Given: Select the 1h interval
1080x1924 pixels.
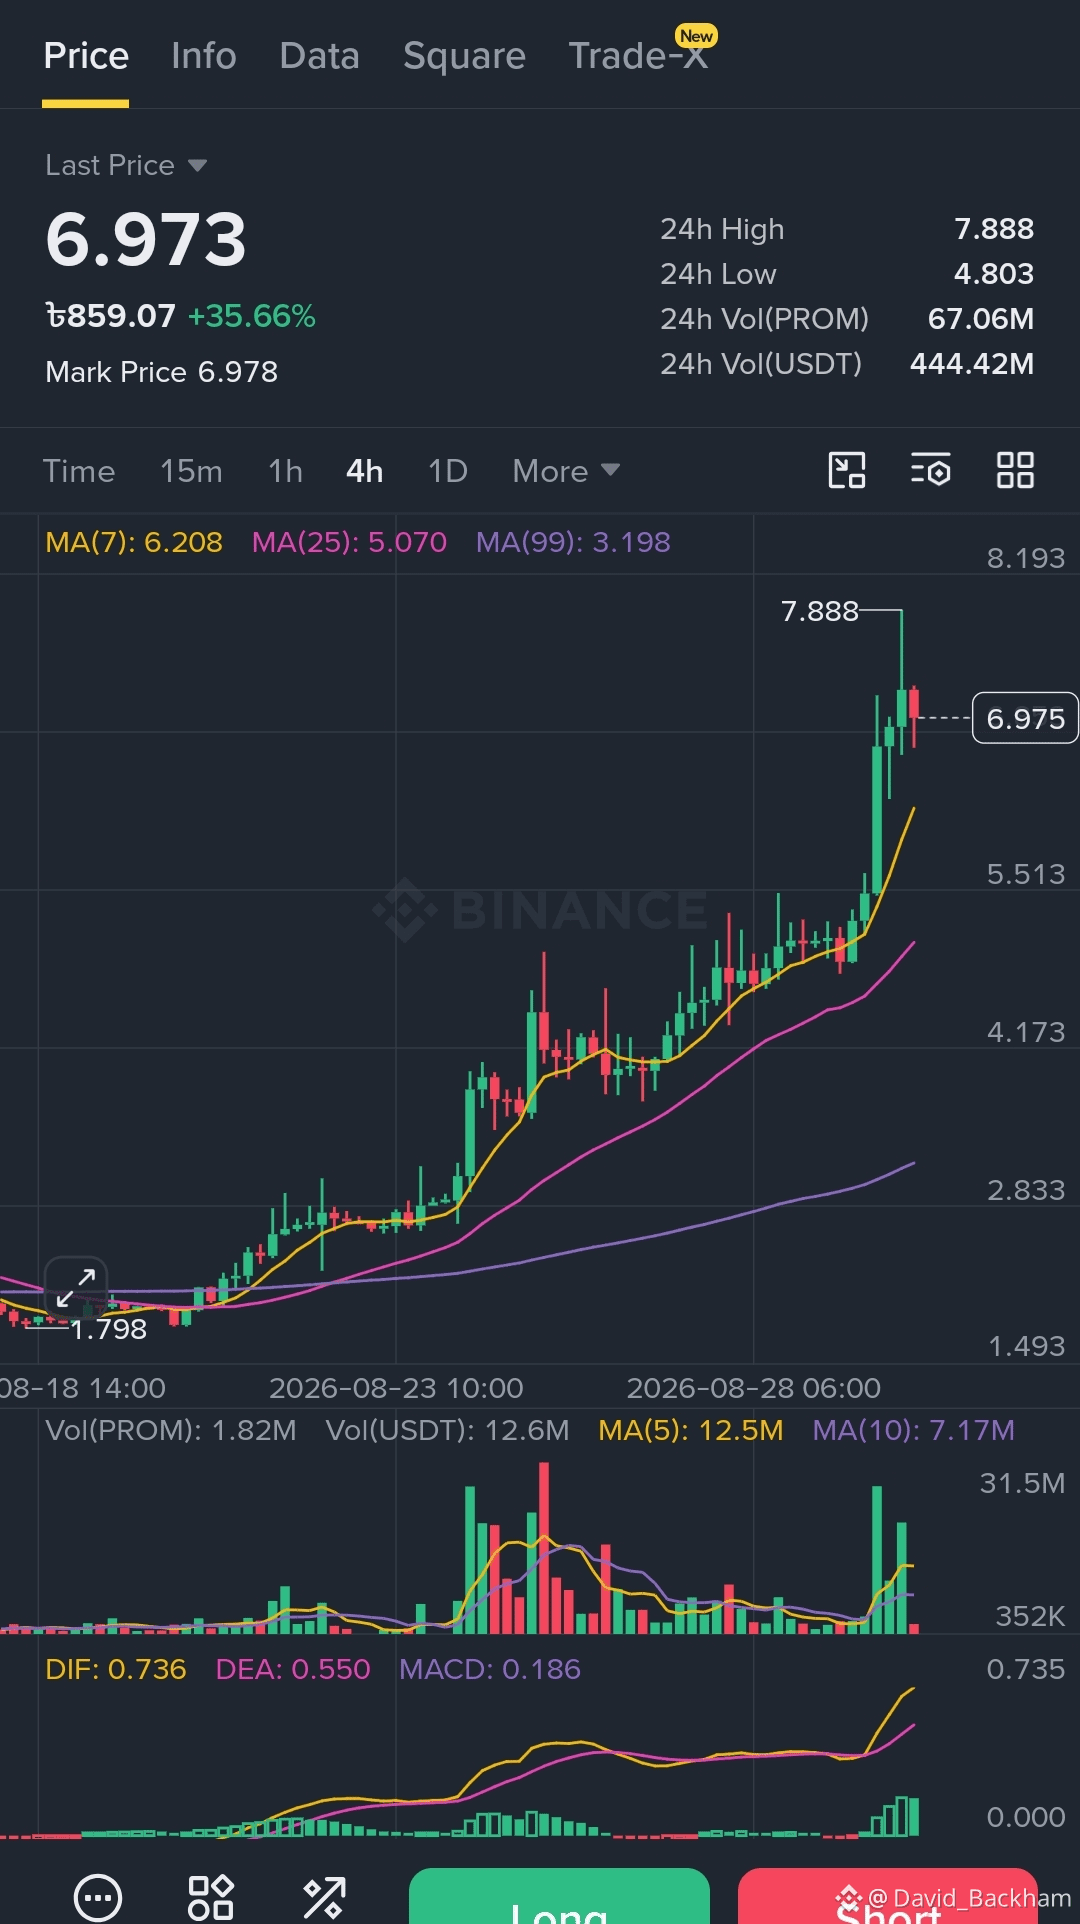Looking at the screenshot, I should tap(285, 471).
